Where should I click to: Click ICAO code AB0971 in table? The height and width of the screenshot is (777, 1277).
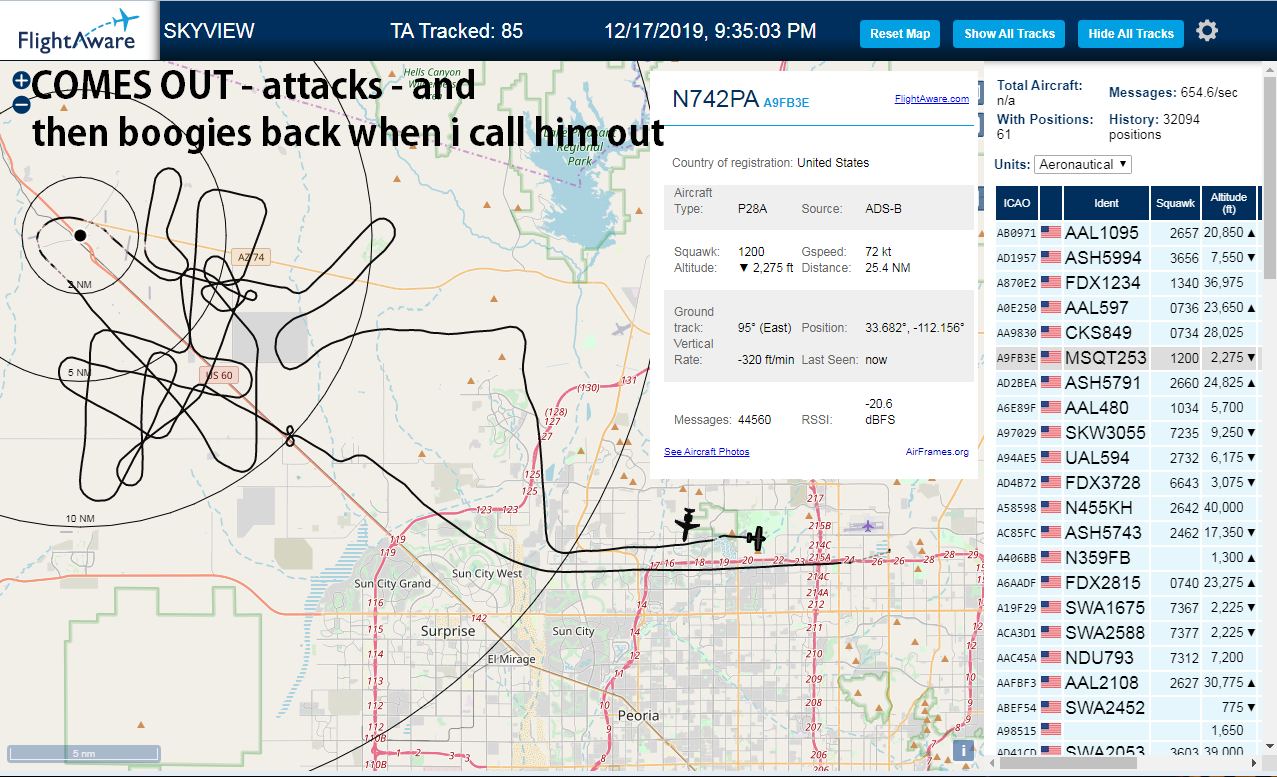(x=1016, y=233)
